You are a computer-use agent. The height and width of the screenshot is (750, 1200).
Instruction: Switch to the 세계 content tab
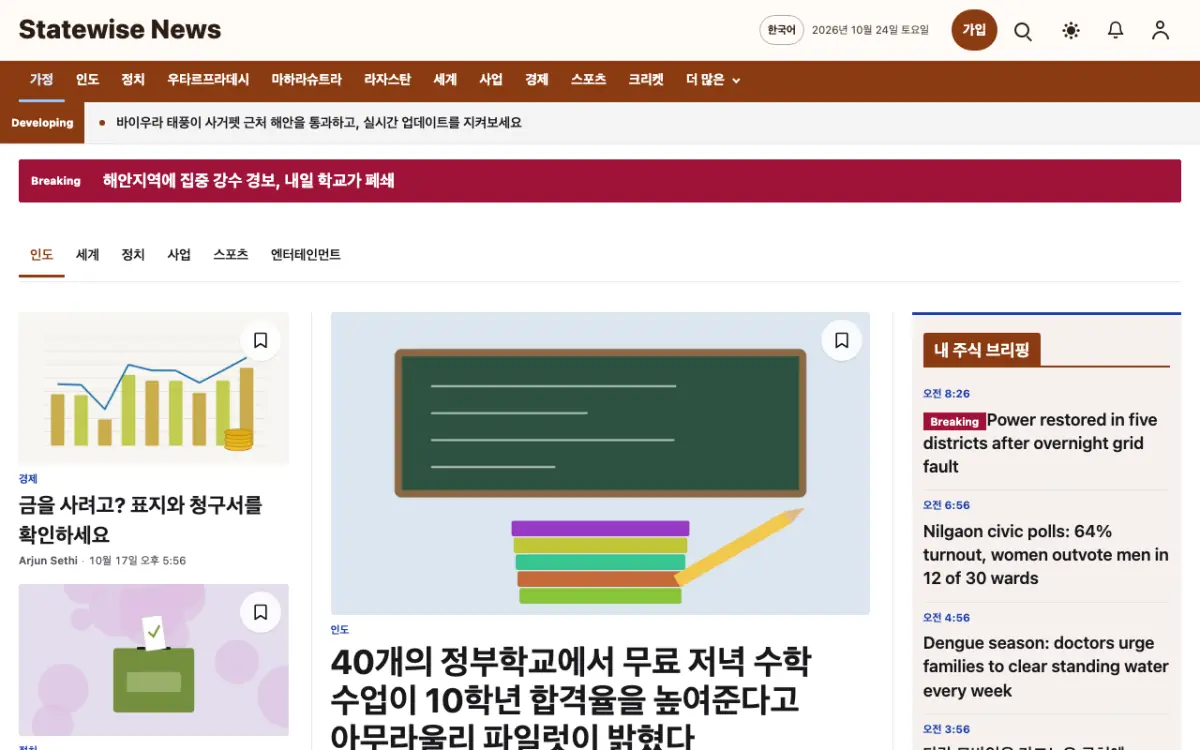[88, 255]
